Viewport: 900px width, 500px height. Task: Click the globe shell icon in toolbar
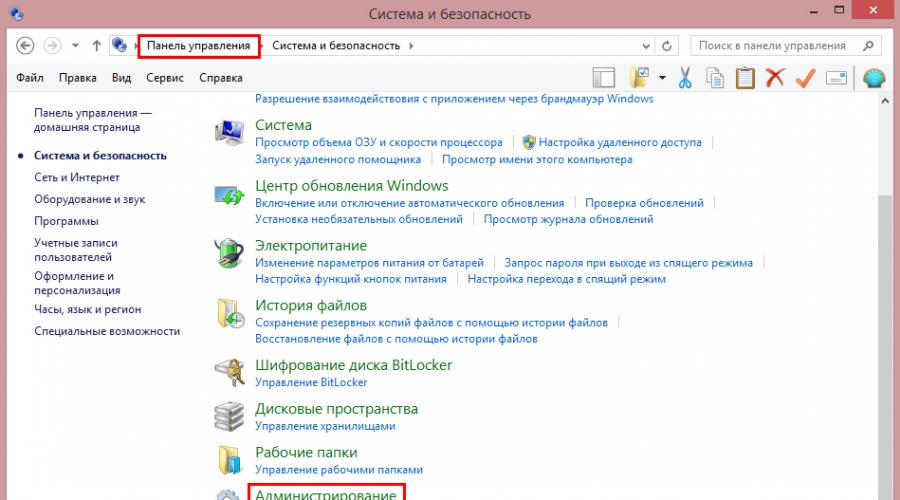[874, 77]
